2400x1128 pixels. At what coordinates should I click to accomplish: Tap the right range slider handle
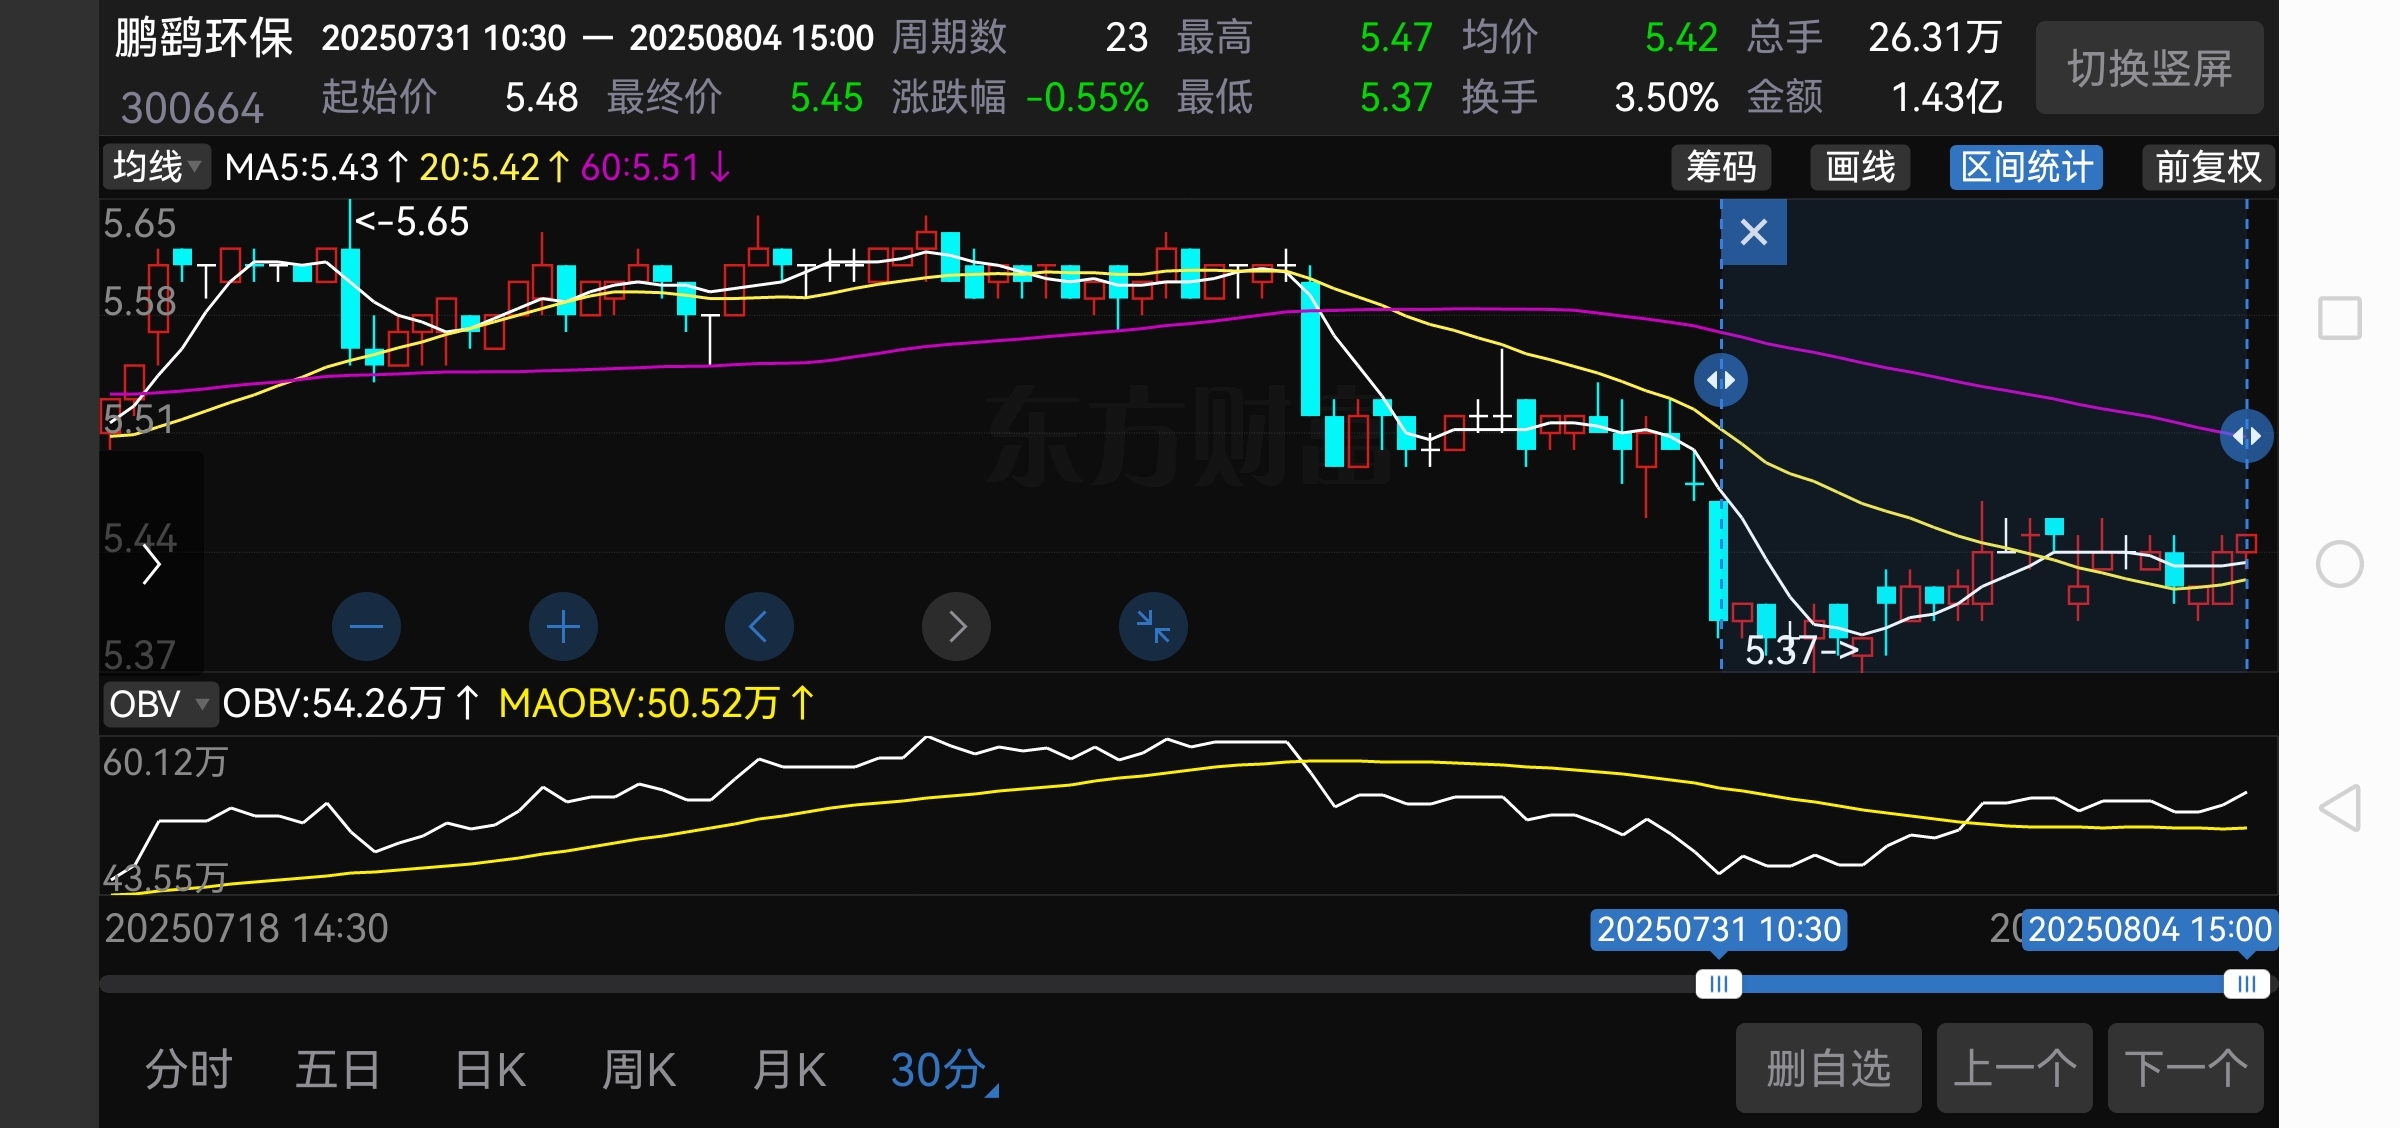[x=2246, y=984]
